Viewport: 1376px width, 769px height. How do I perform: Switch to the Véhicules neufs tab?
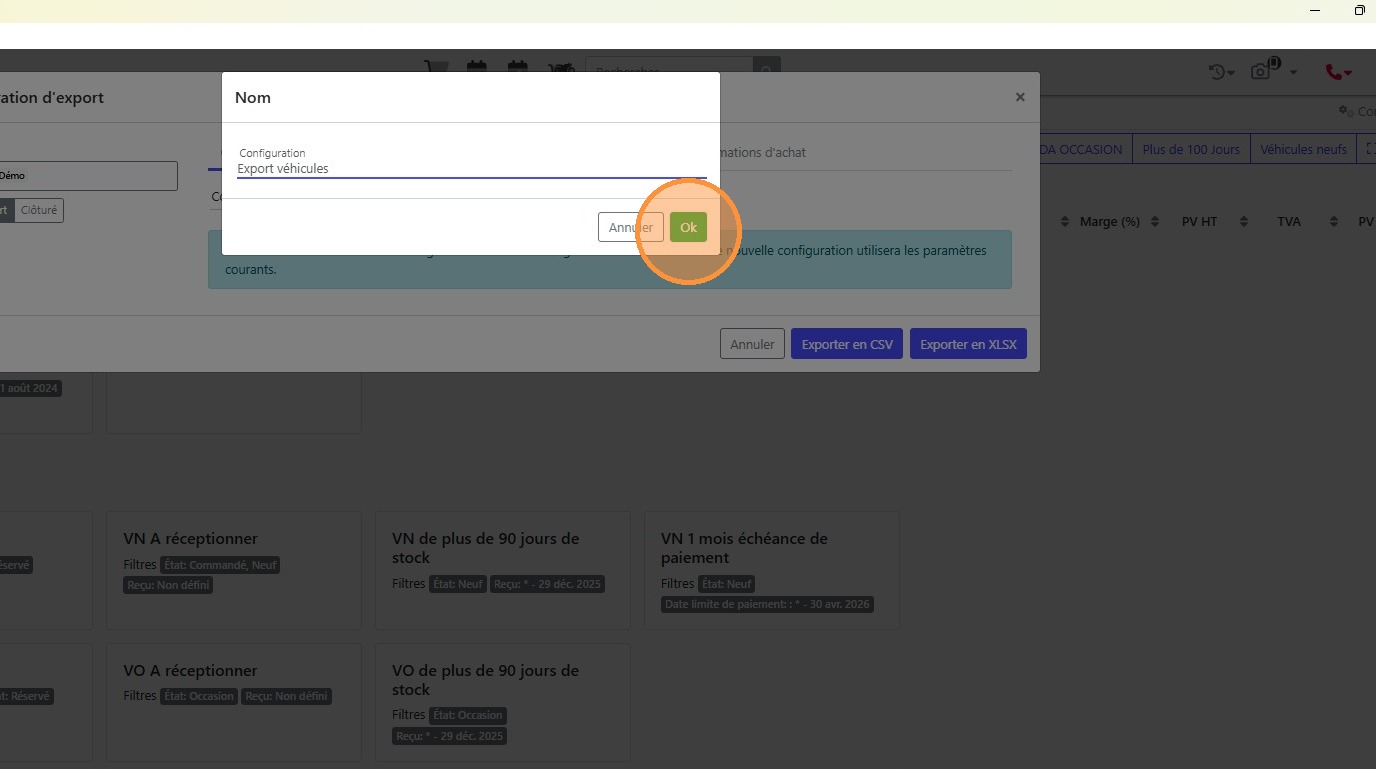(x=1303, y=149)
